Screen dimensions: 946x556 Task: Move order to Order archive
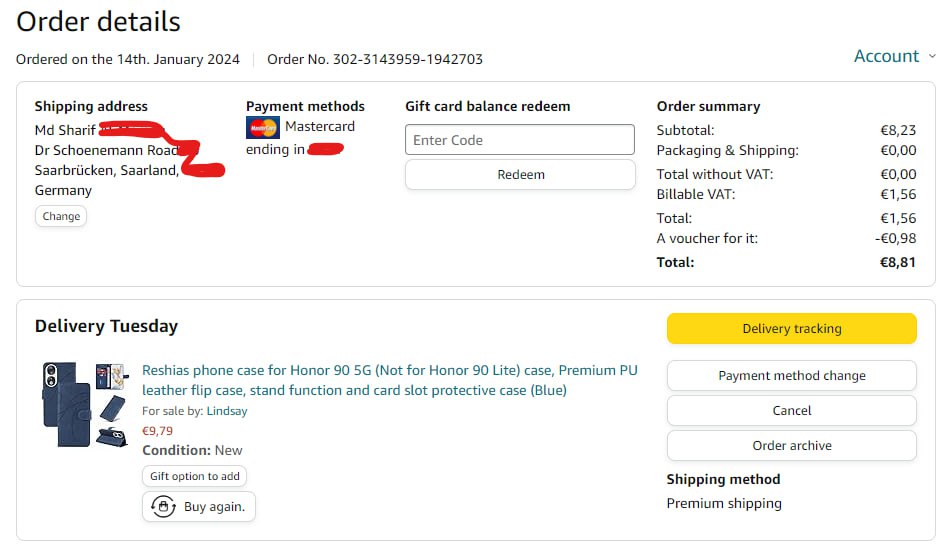791,446
